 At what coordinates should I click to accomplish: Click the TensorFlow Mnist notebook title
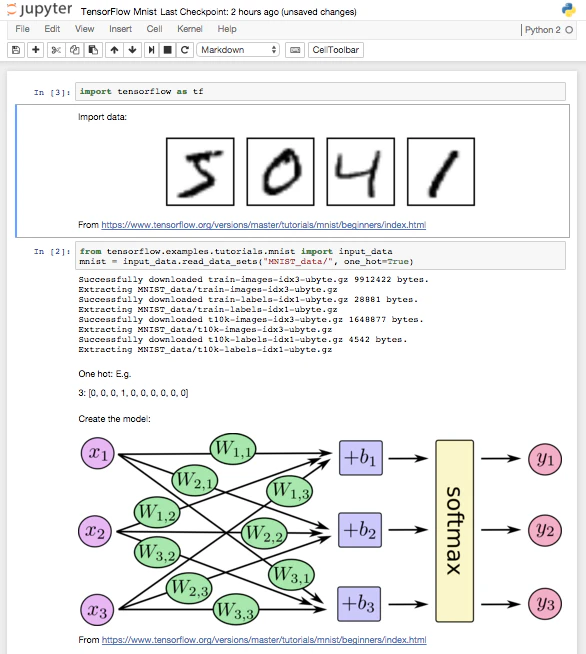click(119, 12)
